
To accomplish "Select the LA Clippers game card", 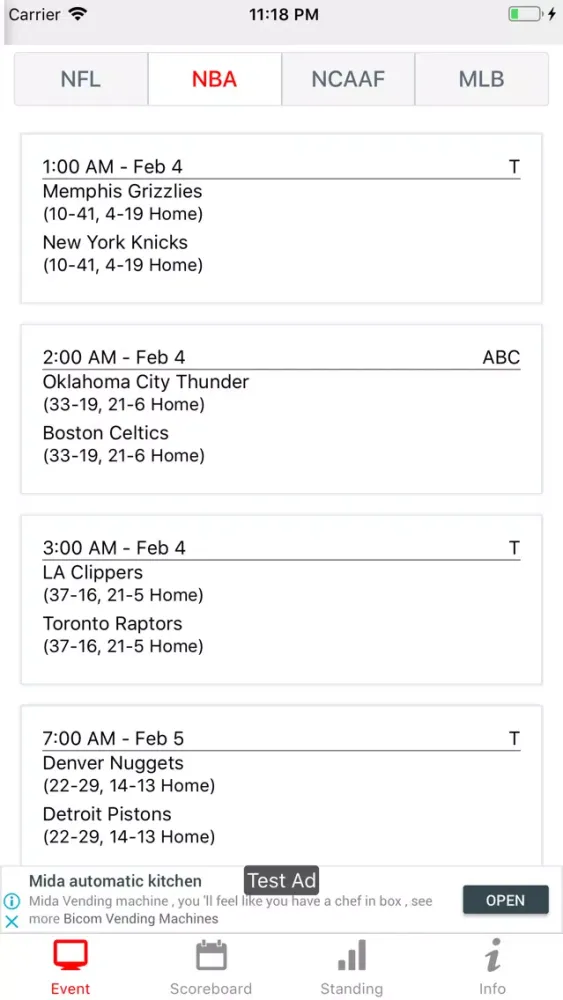I will (281, 599).
